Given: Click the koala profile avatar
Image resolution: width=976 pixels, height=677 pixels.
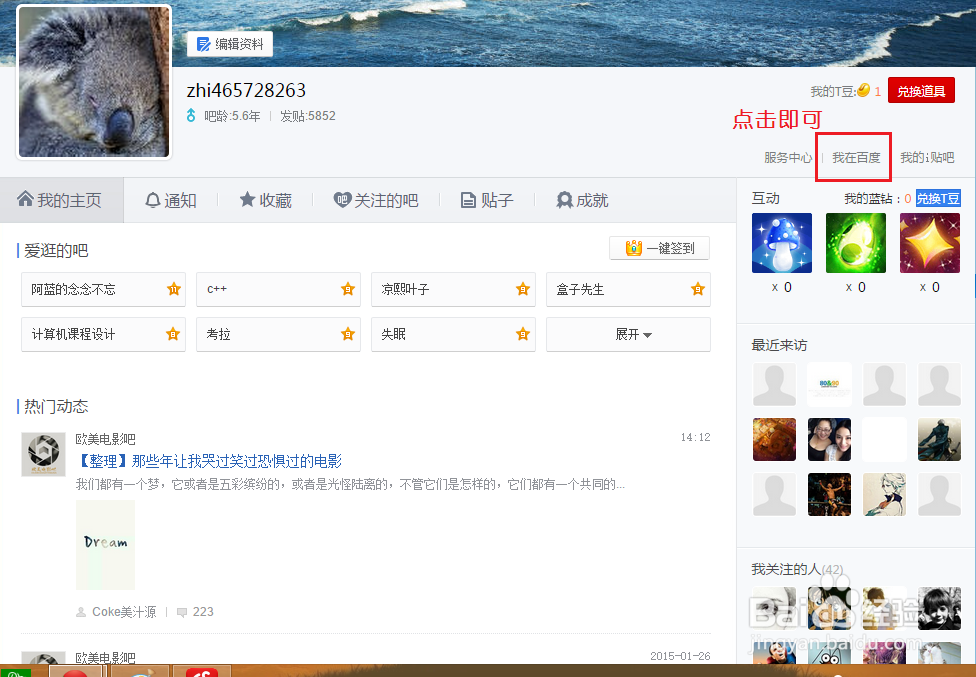Looking at the screenshot, I should click(94, 82).
